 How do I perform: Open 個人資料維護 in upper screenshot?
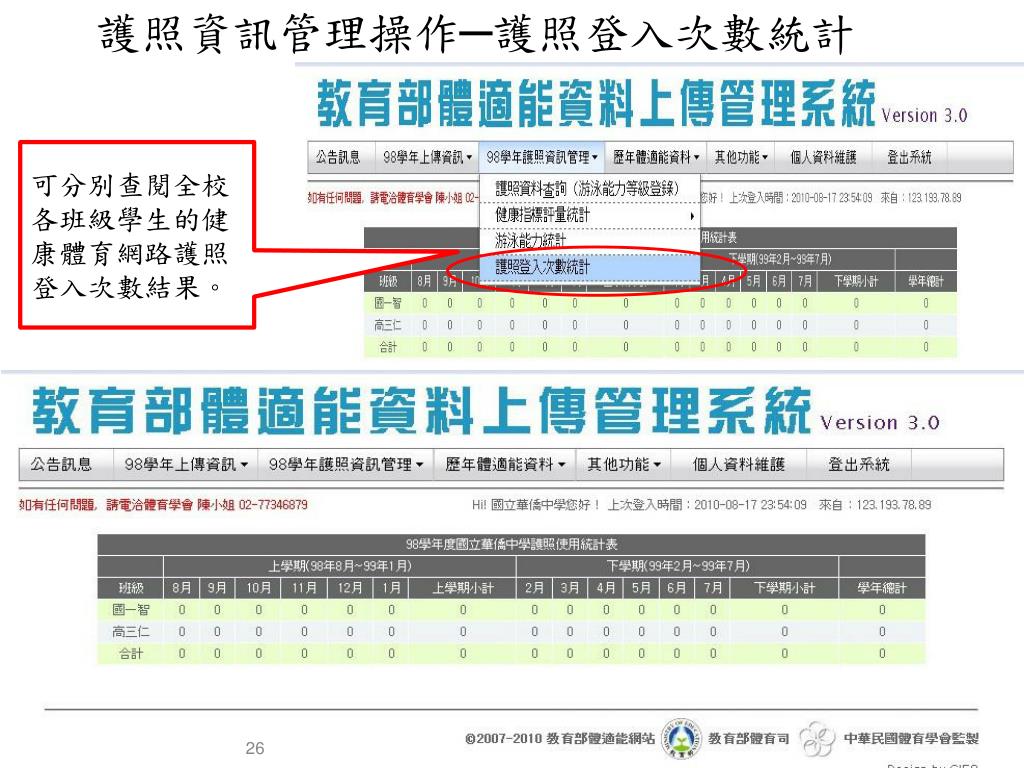pos(823,157)
